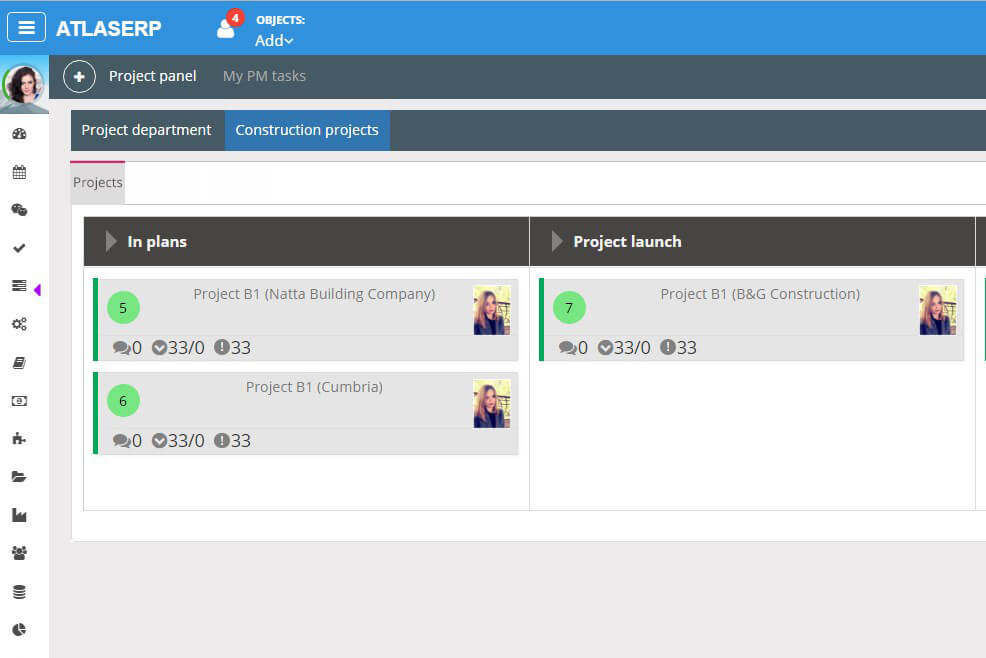Open the dashboard gauge sidebar icon

(19, 133)
